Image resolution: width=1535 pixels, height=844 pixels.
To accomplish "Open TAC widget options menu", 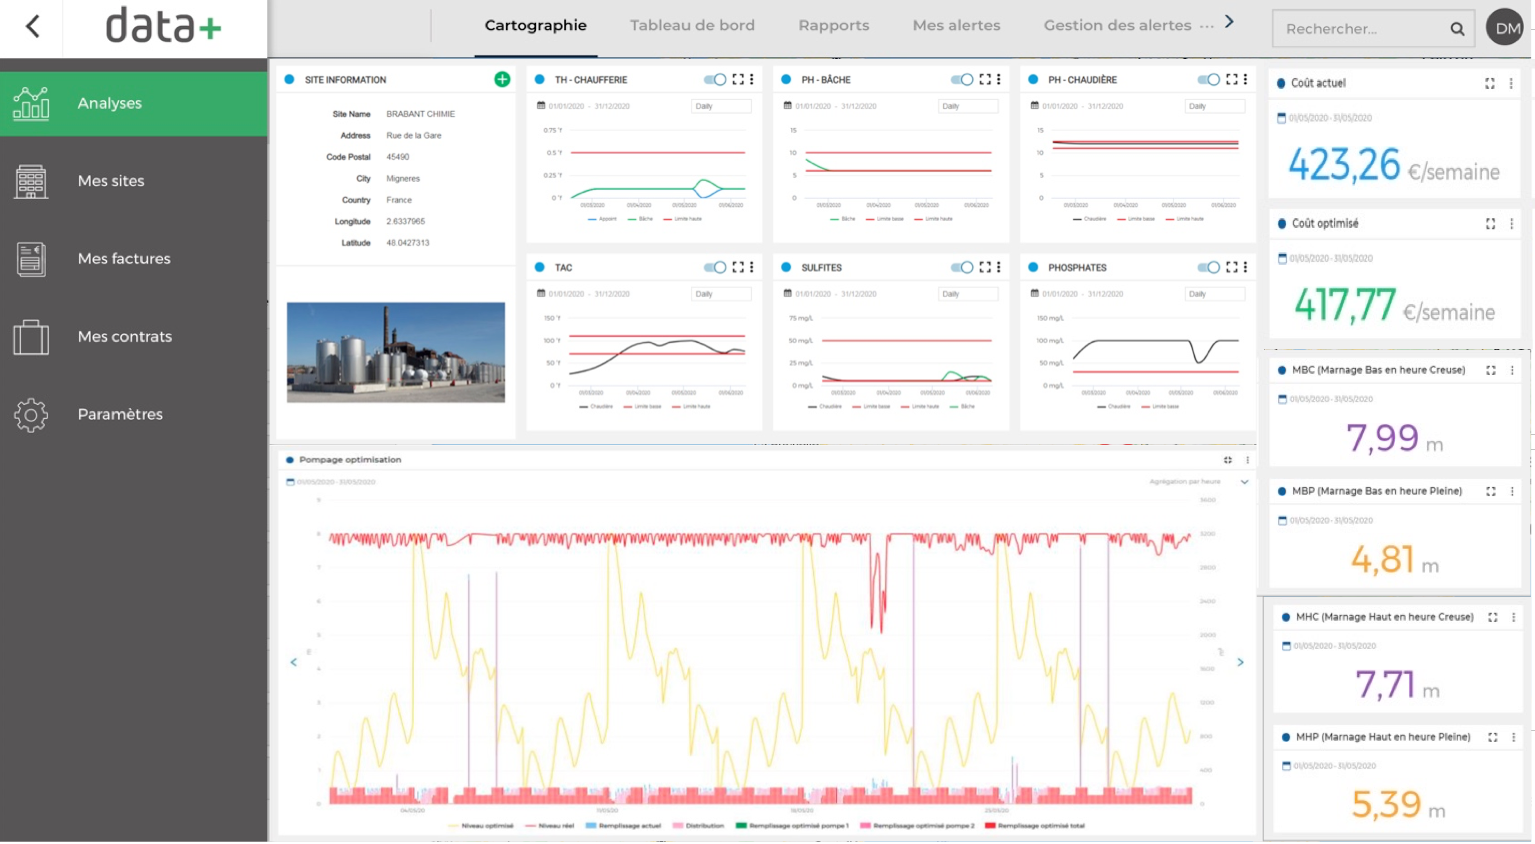I will (x=752, y=267).
